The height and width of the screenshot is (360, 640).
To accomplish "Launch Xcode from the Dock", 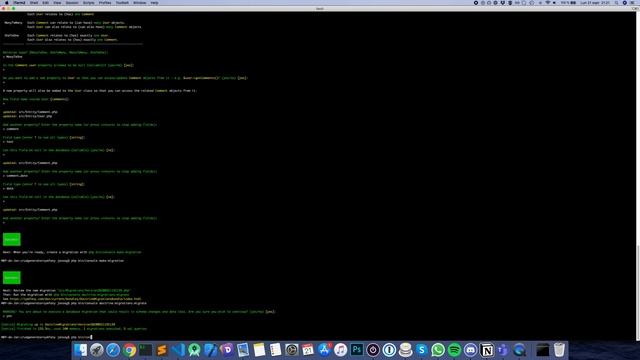I will (211, 350).
